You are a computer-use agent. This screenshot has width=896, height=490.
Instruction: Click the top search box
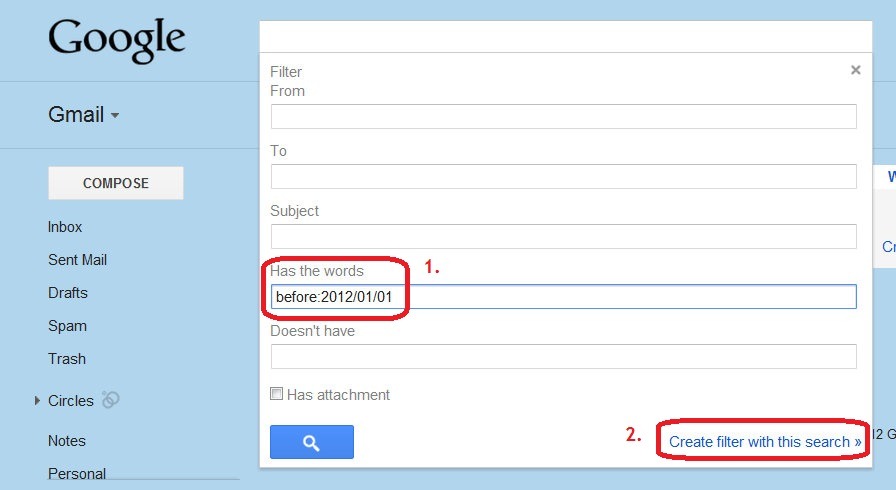(x=566, y=37)
